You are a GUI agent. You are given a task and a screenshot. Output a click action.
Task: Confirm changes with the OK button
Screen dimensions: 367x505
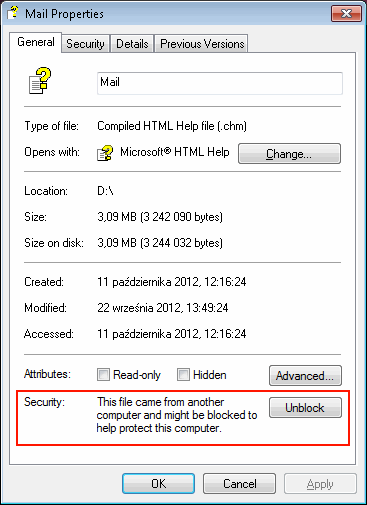[x=158, y=483]
